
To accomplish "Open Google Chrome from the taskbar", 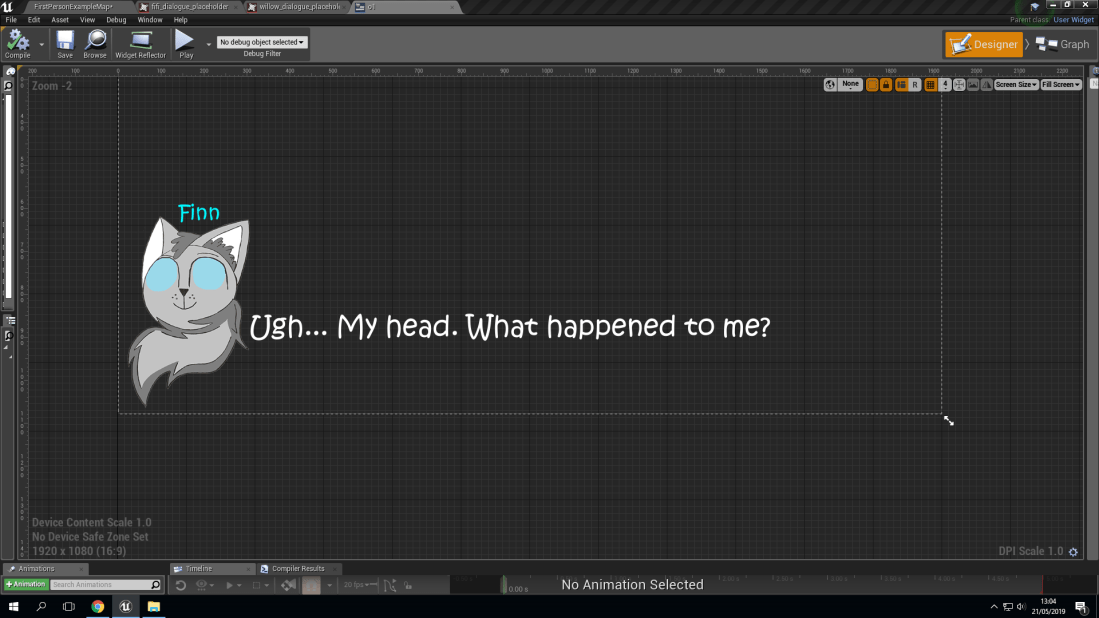I will [97, 606].
